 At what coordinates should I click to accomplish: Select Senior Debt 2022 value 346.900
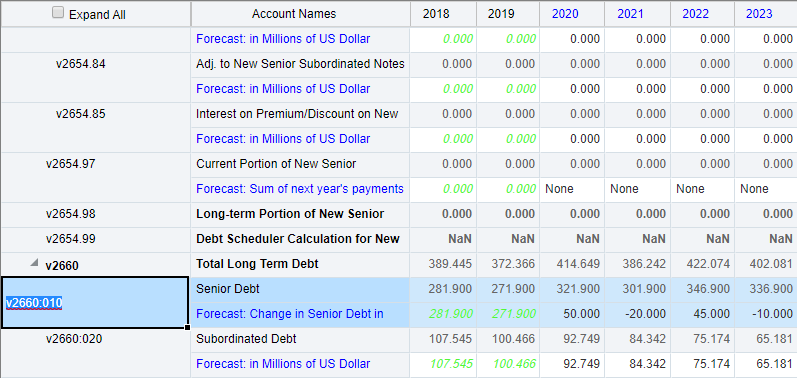708,289
